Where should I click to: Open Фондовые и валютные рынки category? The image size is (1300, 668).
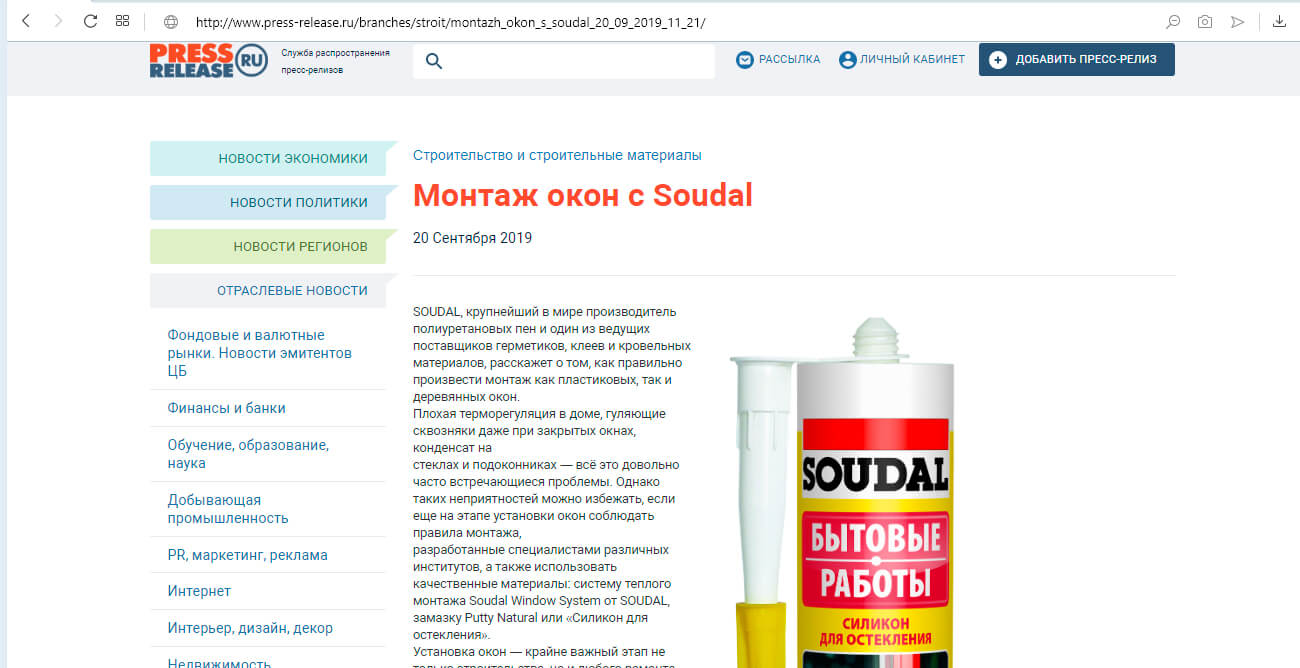tap(260, 353)
